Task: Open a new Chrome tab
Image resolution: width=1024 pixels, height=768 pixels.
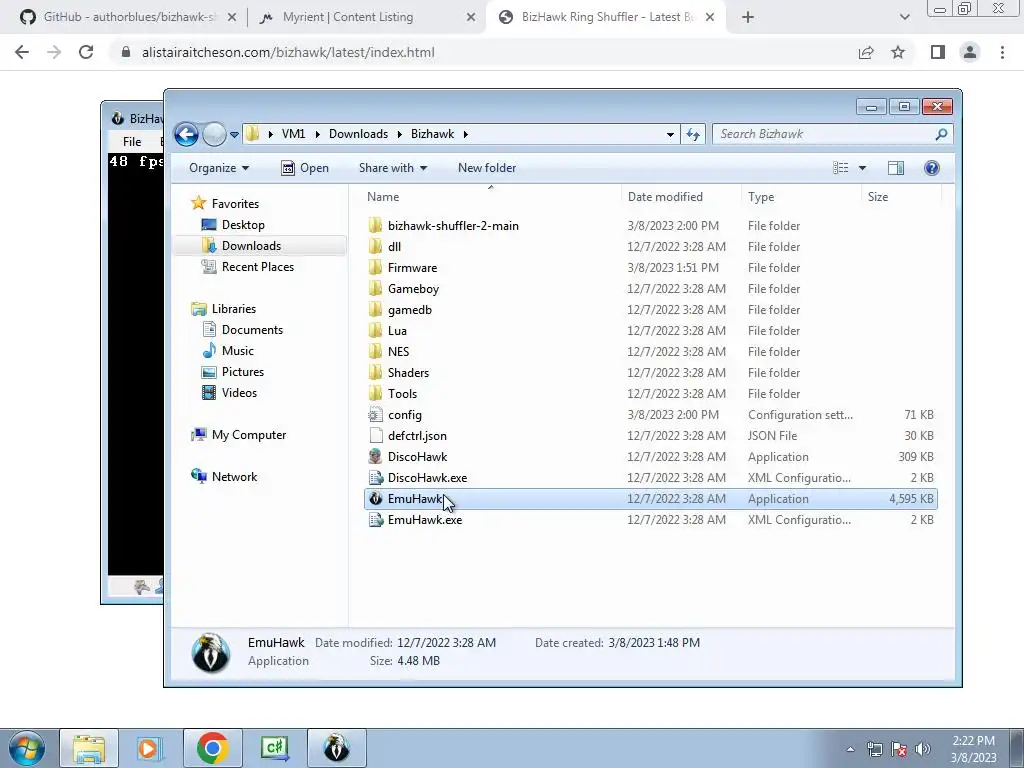Action: [x=748, y=18]
